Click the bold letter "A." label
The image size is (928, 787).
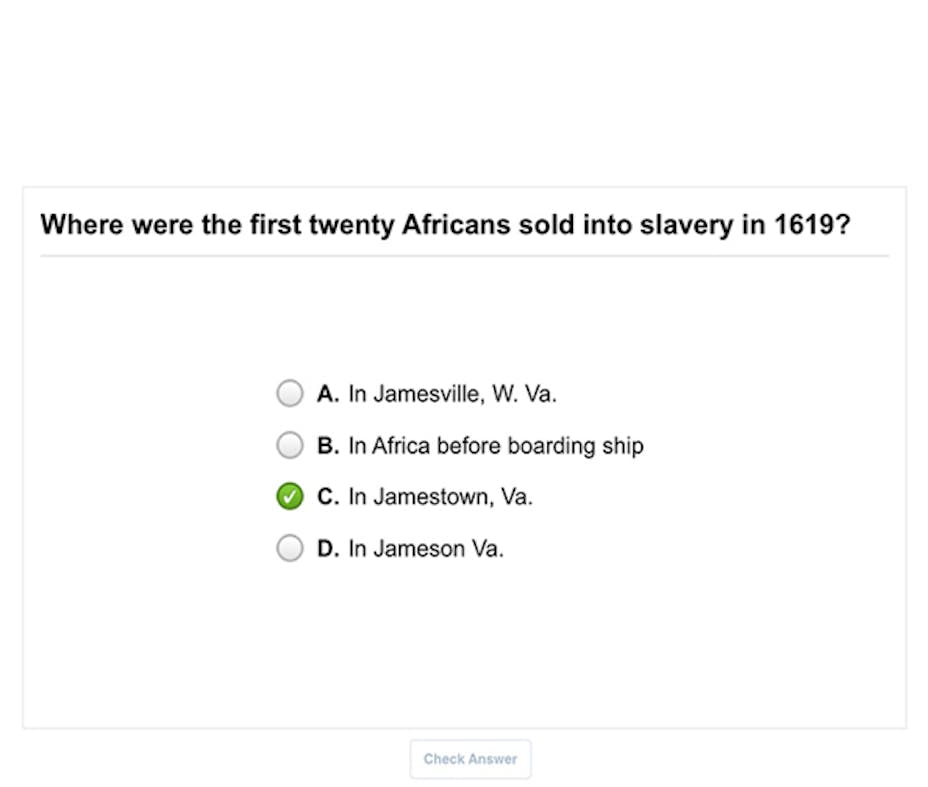pos(328,394)
